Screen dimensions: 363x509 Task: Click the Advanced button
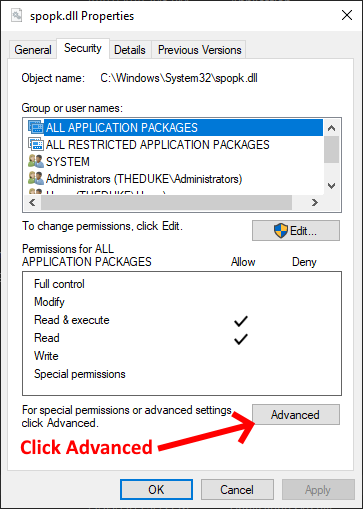coord(296,415)
